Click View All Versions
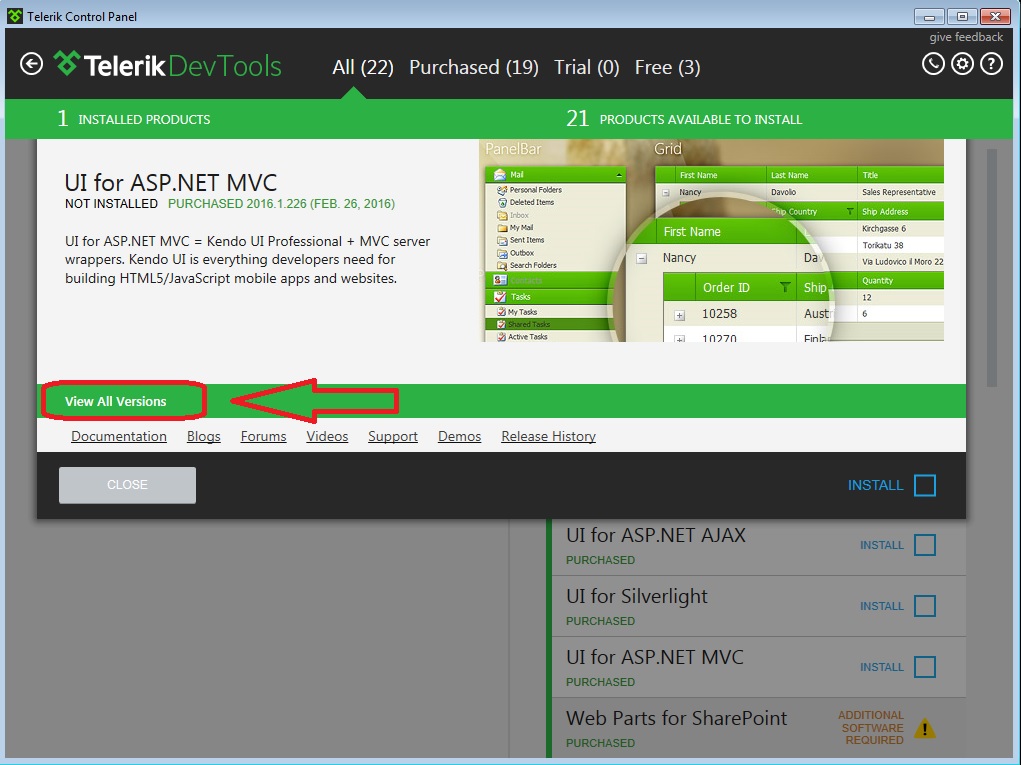 point(116,401)
